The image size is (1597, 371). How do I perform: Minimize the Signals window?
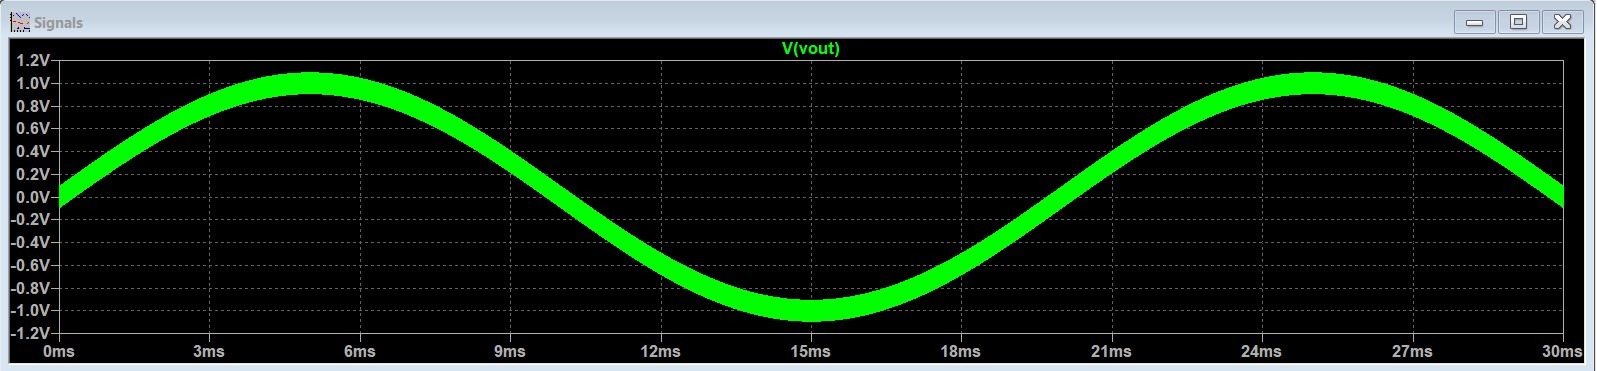click(x=1474, y=22)
